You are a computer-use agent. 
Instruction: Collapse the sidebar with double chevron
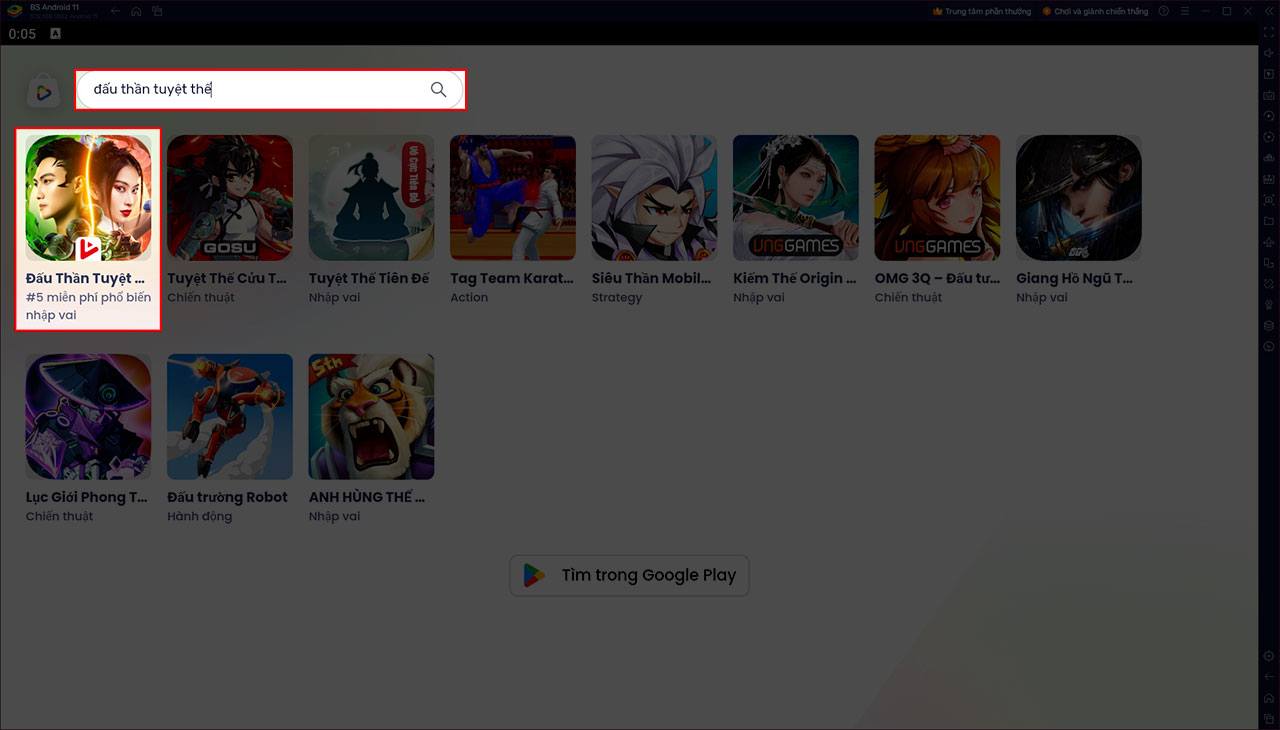click(x=1269, y=11)
